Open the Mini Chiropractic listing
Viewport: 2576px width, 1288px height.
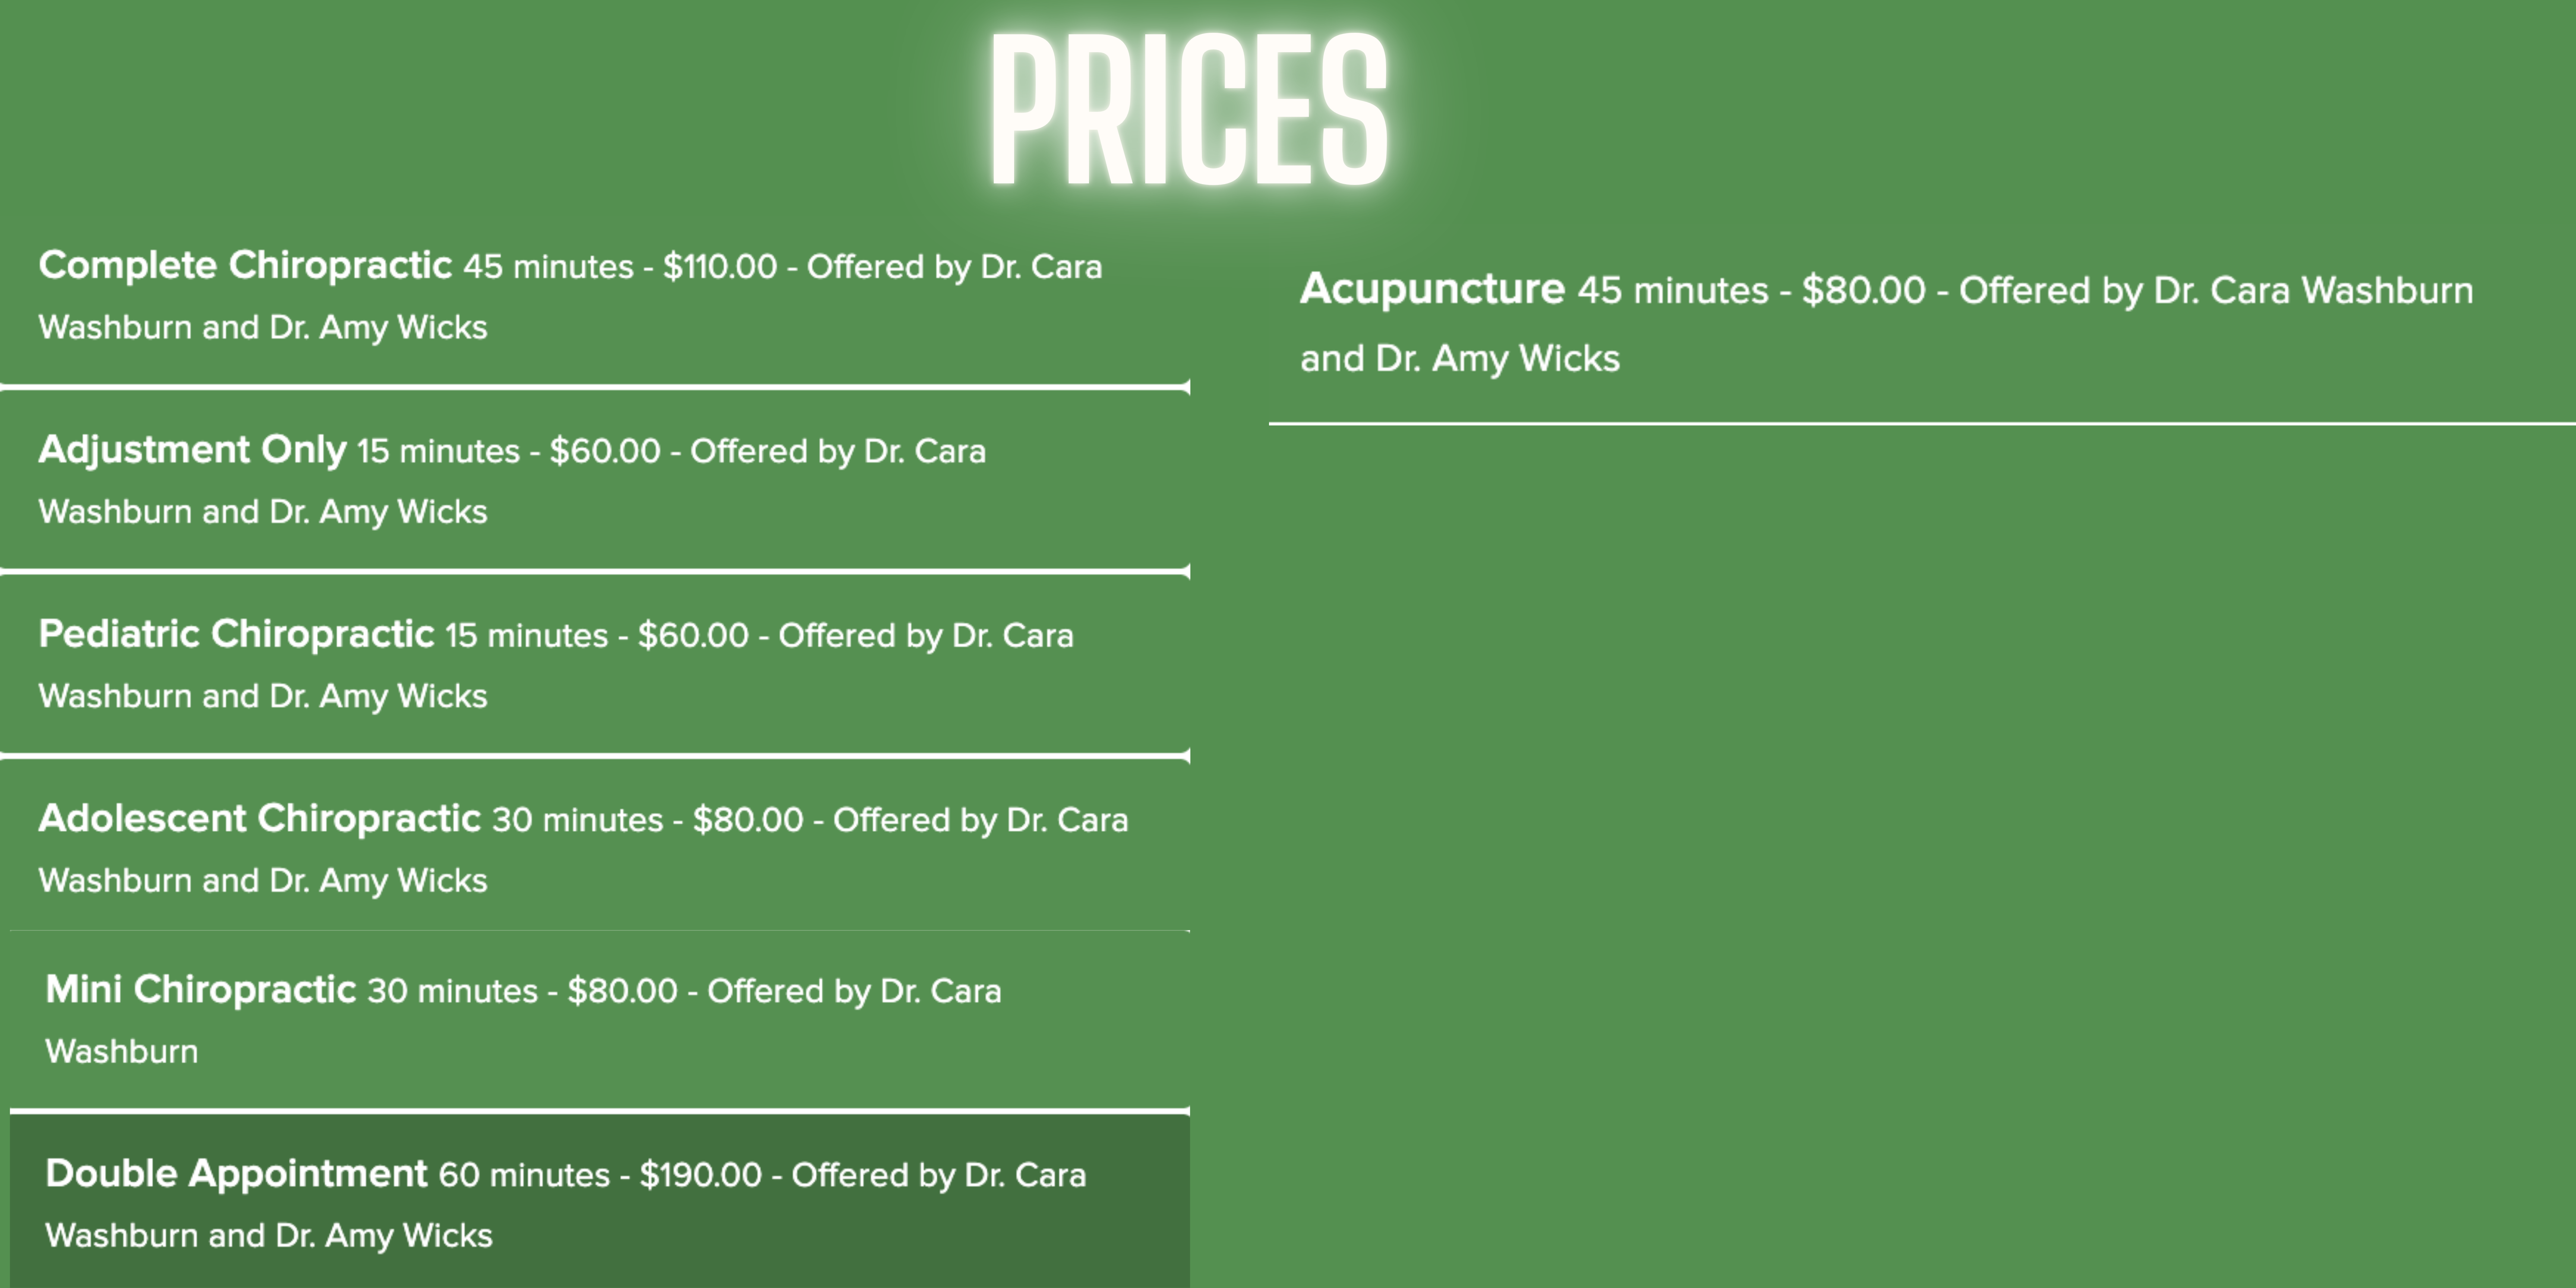coord(600,1020)
